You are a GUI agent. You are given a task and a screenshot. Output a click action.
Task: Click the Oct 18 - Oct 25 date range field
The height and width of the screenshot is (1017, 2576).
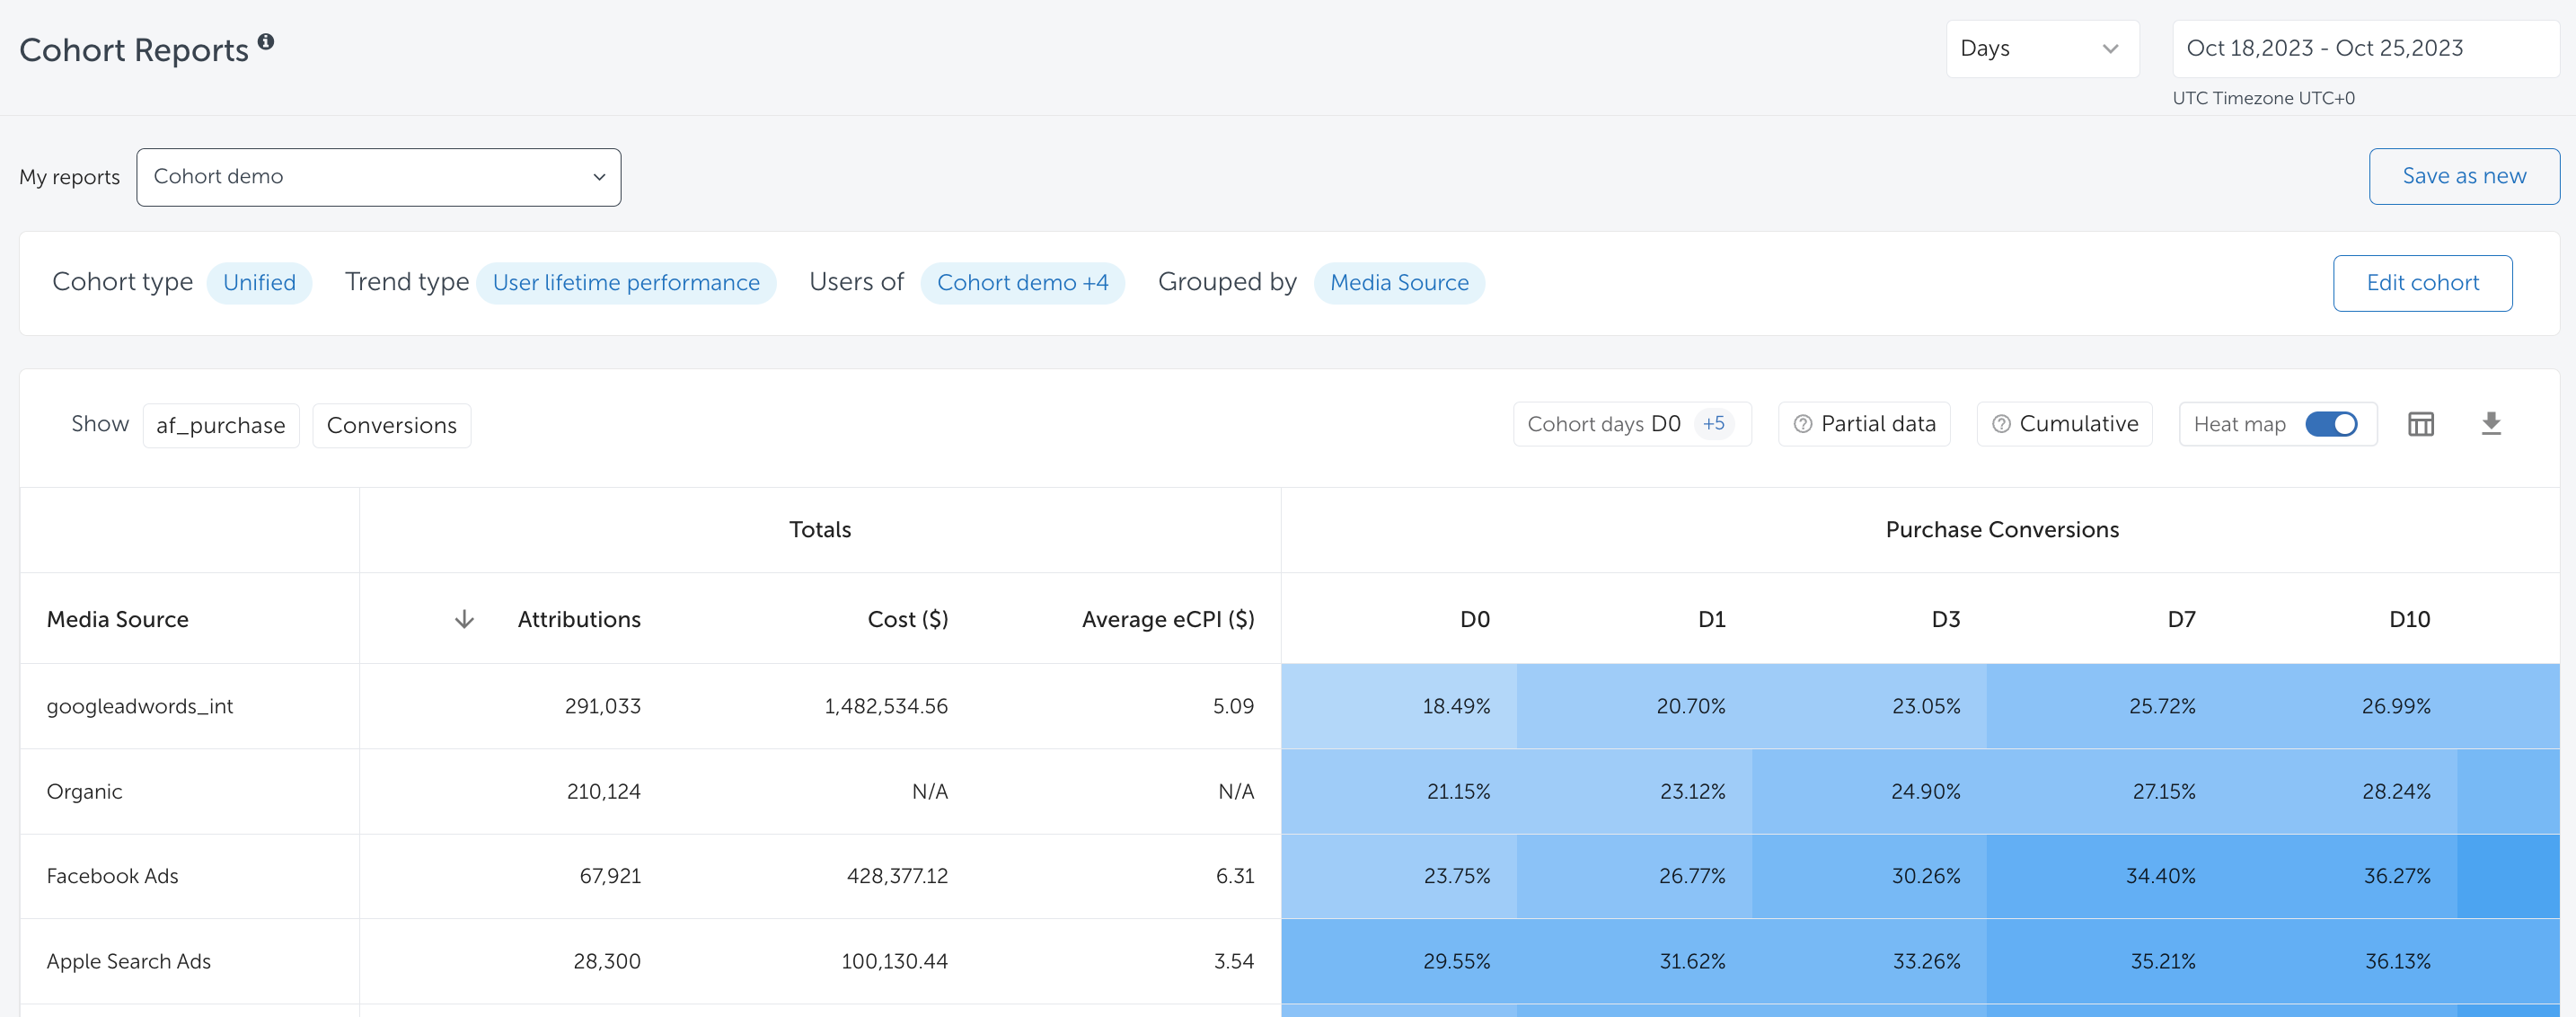[x=2364, y=48]
